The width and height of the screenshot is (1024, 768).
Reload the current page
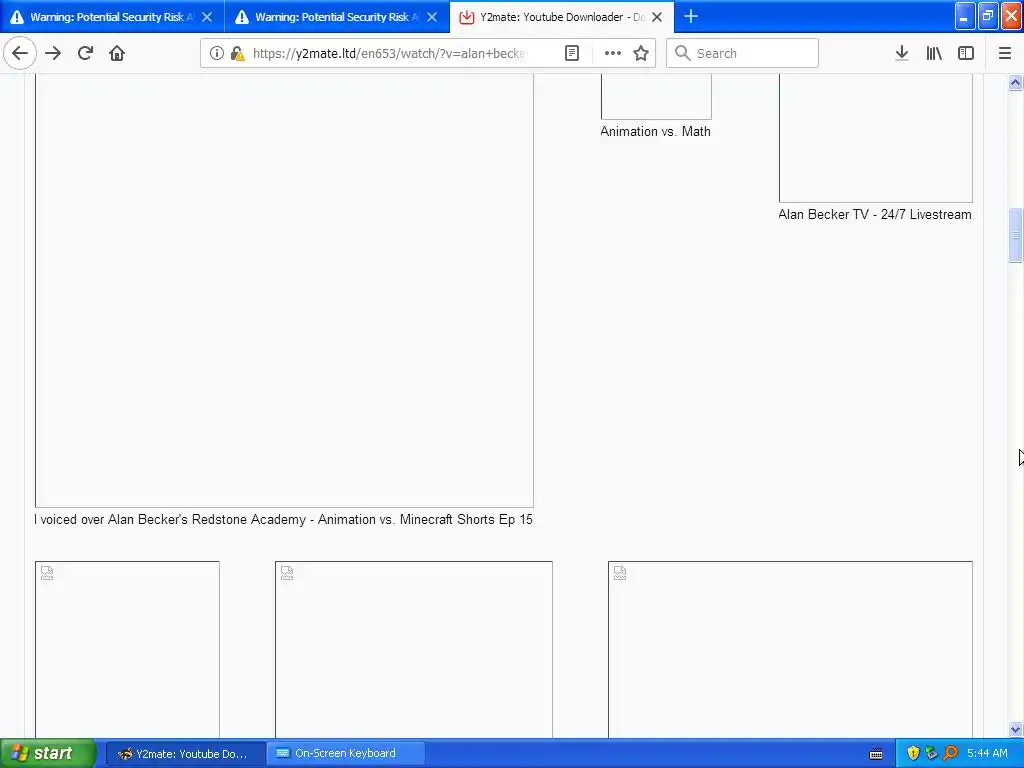click(85, 53)
